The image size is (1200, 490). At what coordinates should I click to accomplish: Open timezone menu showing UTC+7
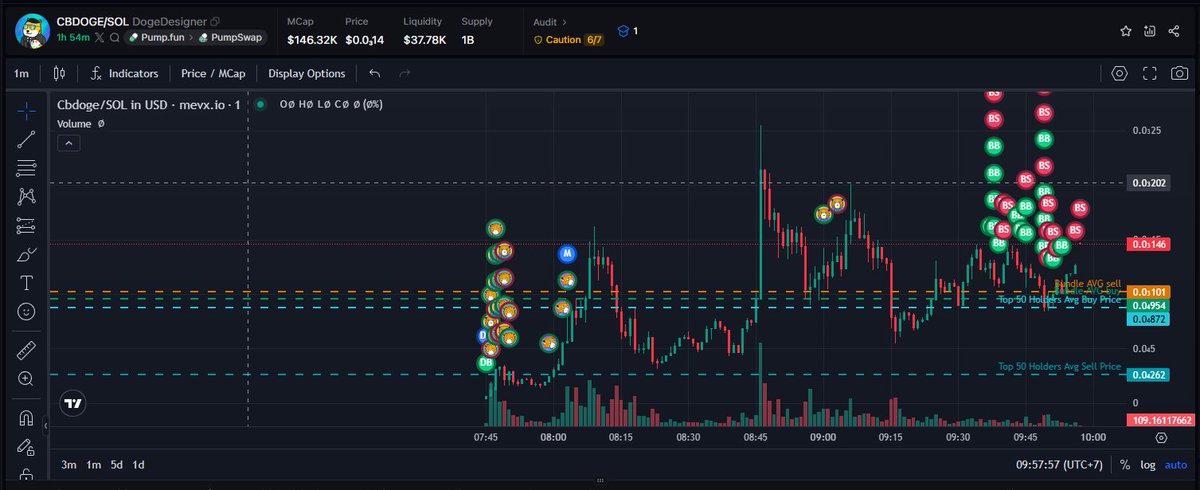(1059, 464)
